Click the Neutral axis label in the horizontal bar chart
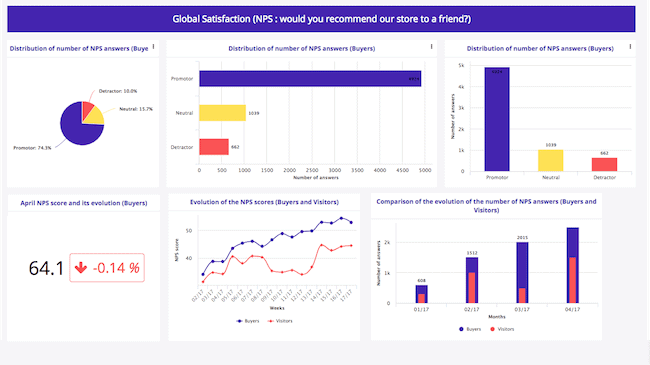 [184, 113]
